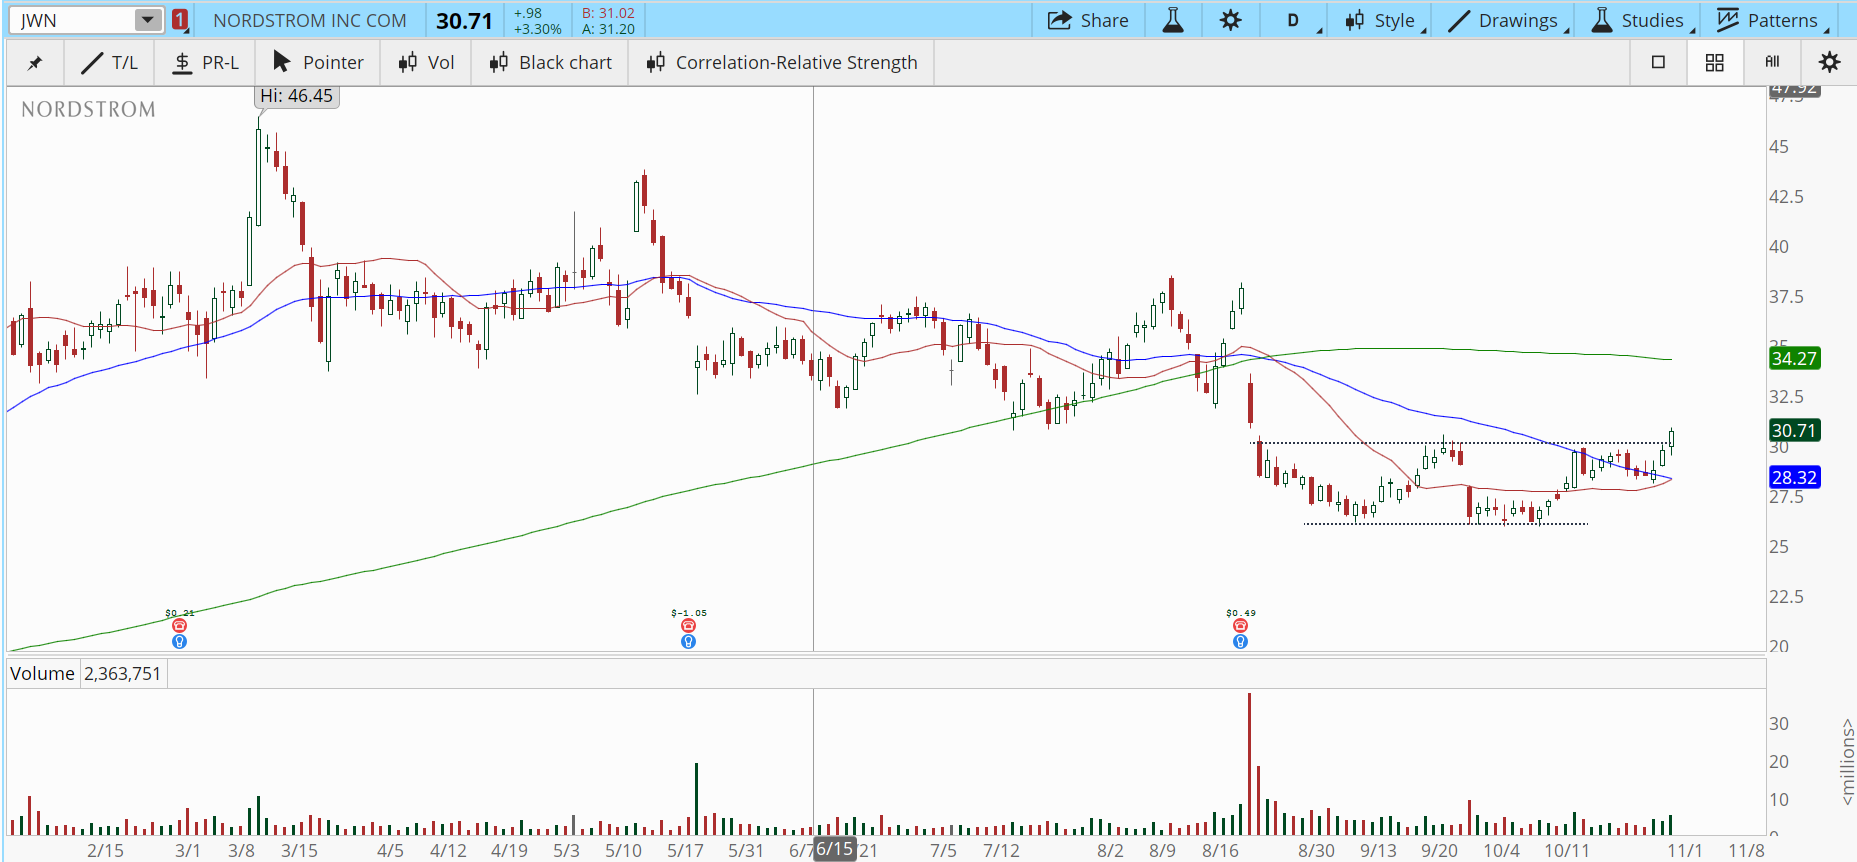Toggle the Vol study button

coord(426,63)
